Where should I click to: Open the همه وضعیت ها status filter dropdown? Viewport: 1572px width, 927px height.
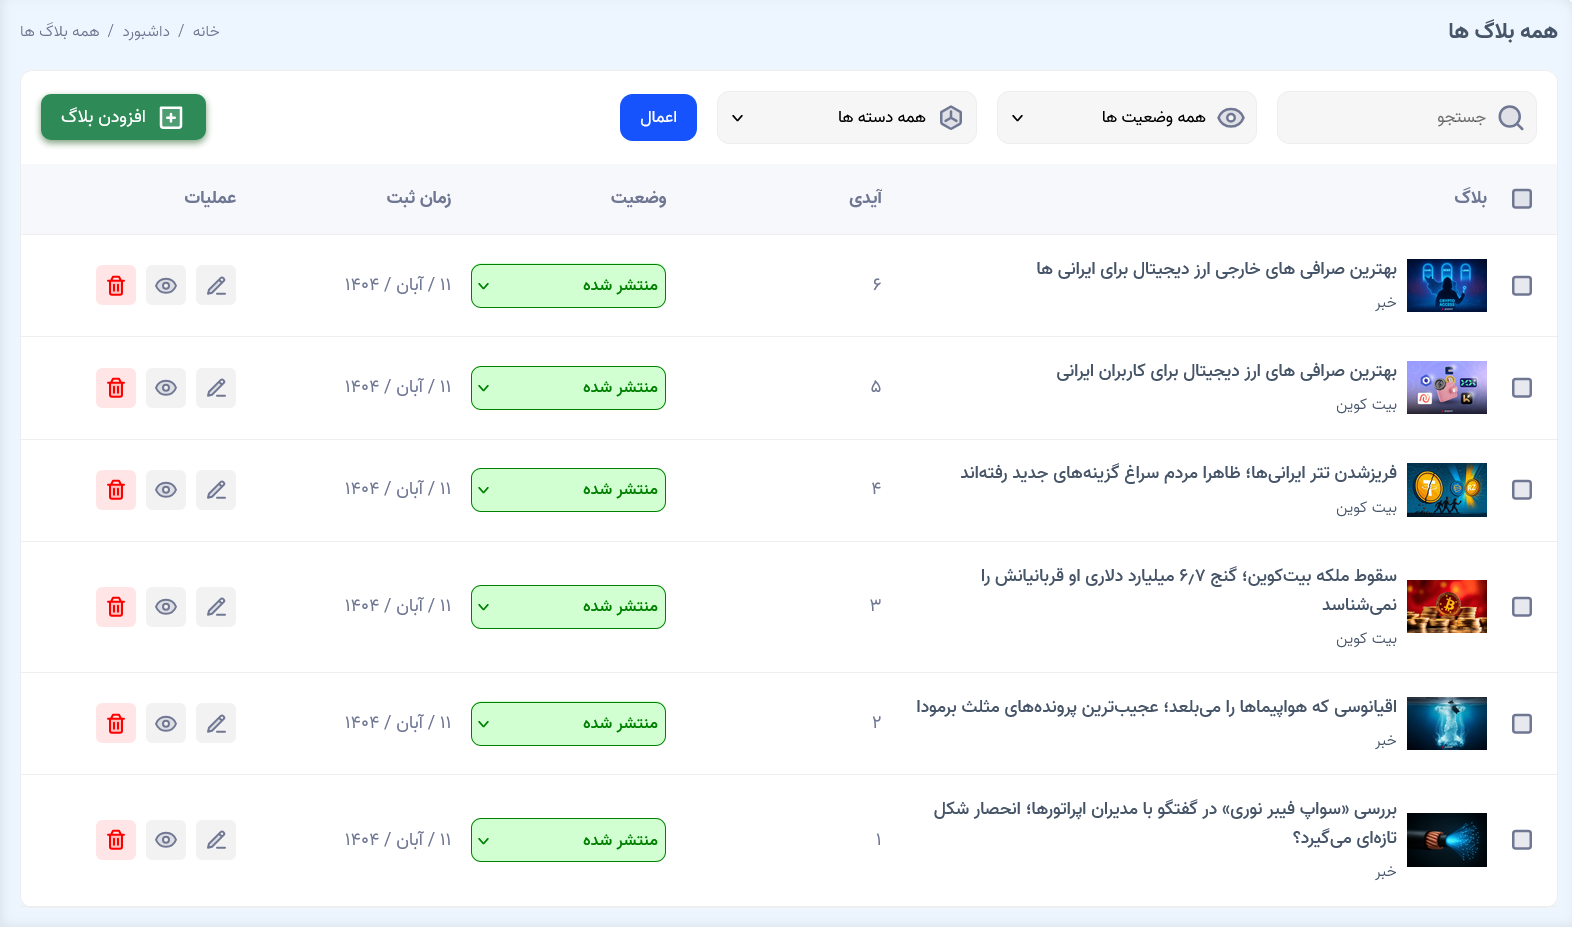(1126, 118)
